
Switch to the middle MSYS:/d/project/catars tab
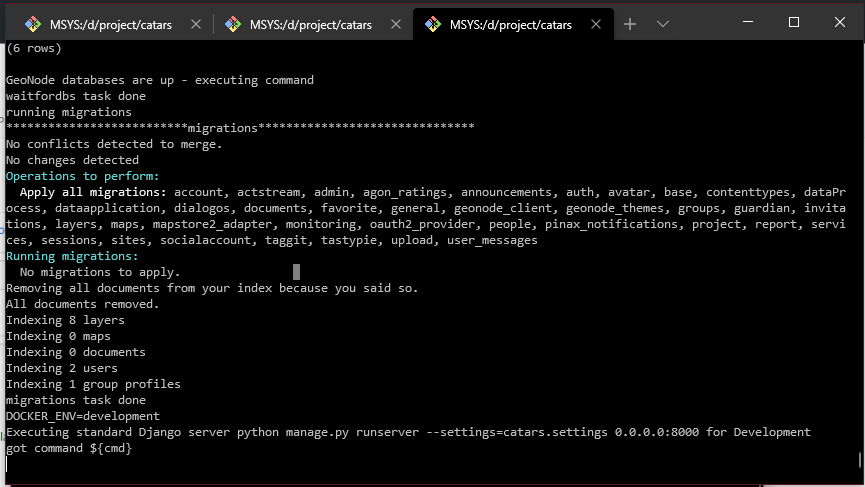[x=311, y=25]
